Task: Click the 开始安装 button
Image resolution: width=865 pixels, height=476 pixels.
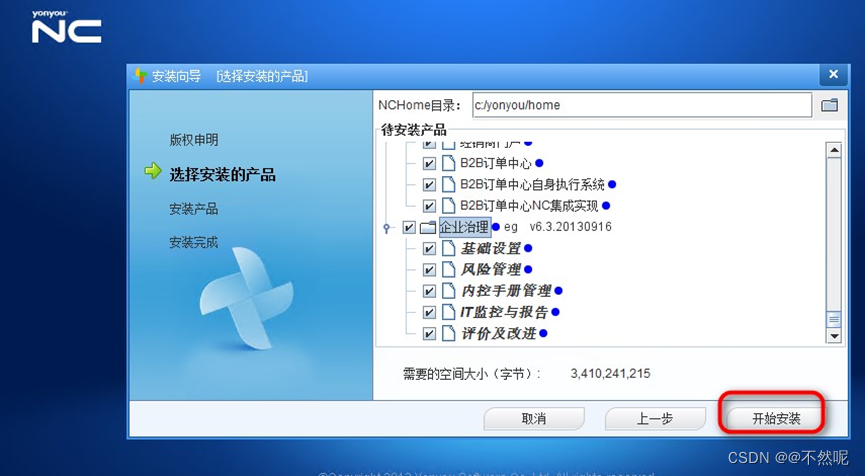Action: click(x=776, y=419)
